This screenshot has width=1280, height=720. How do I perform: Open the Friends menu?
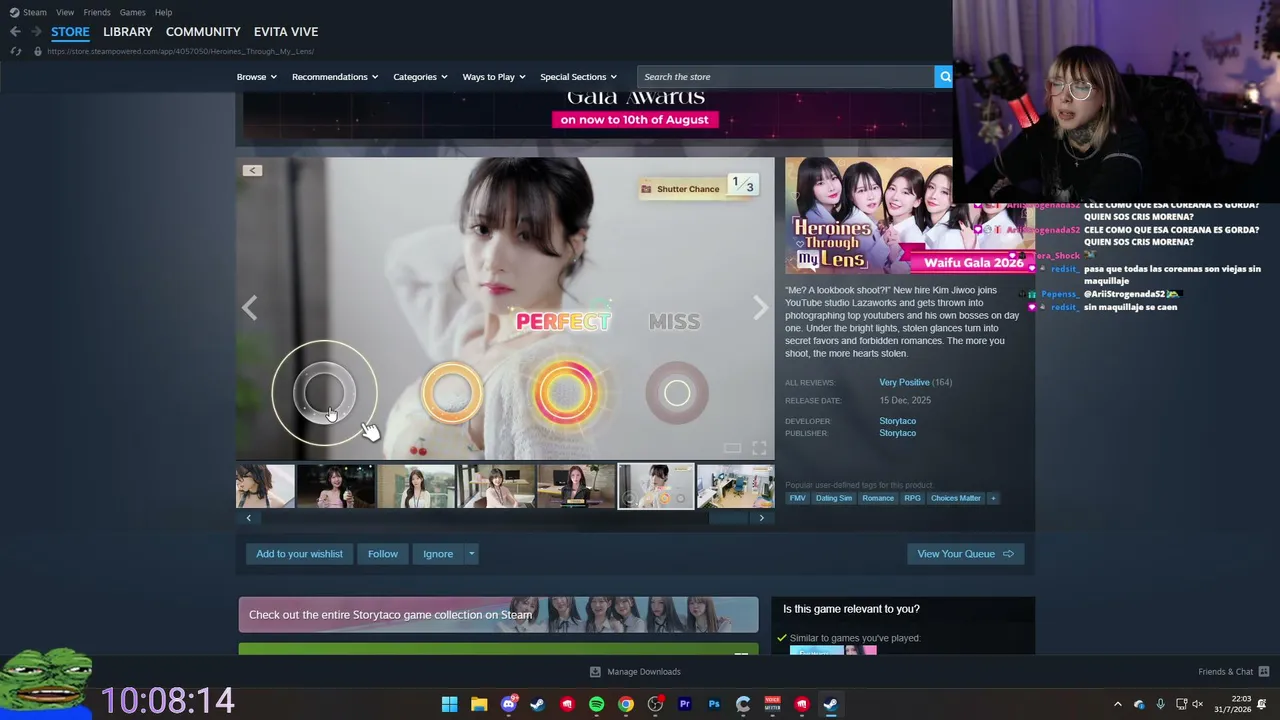point(97,12)
